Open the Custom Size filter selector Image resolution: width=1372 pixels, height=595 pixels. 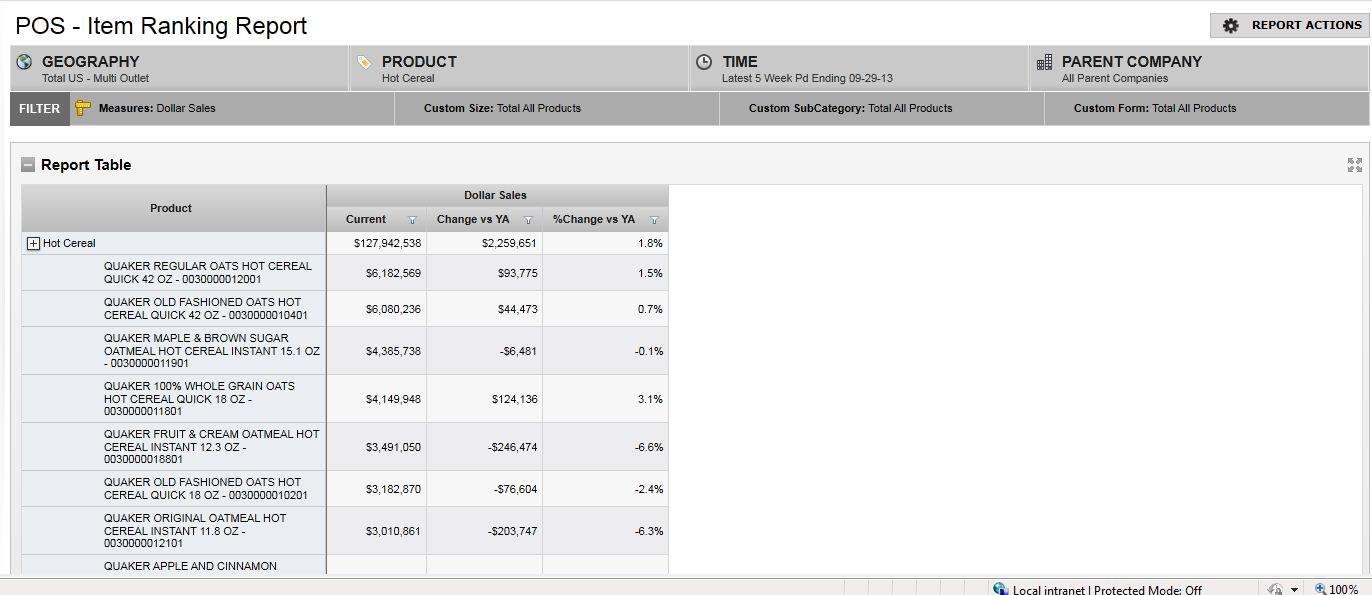(x=502, y=108)
